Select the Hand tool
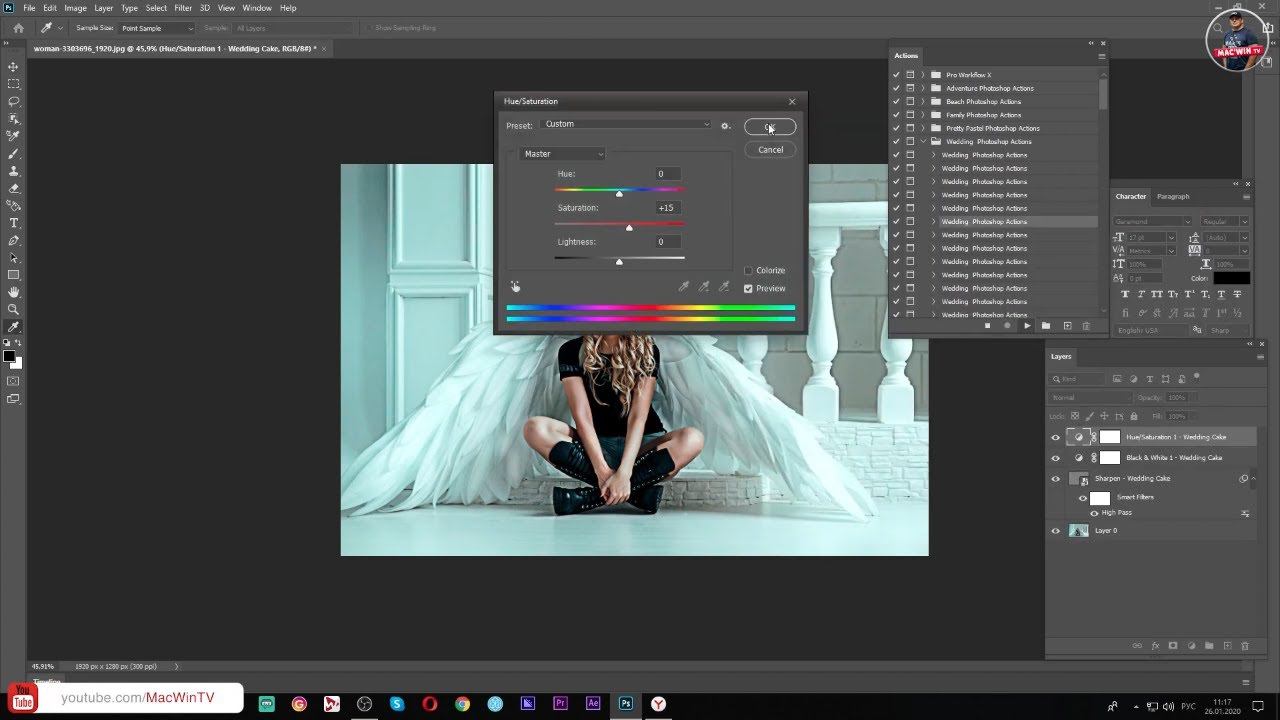This screenshot has width=1280, height=720. click(x=13, y=292)
